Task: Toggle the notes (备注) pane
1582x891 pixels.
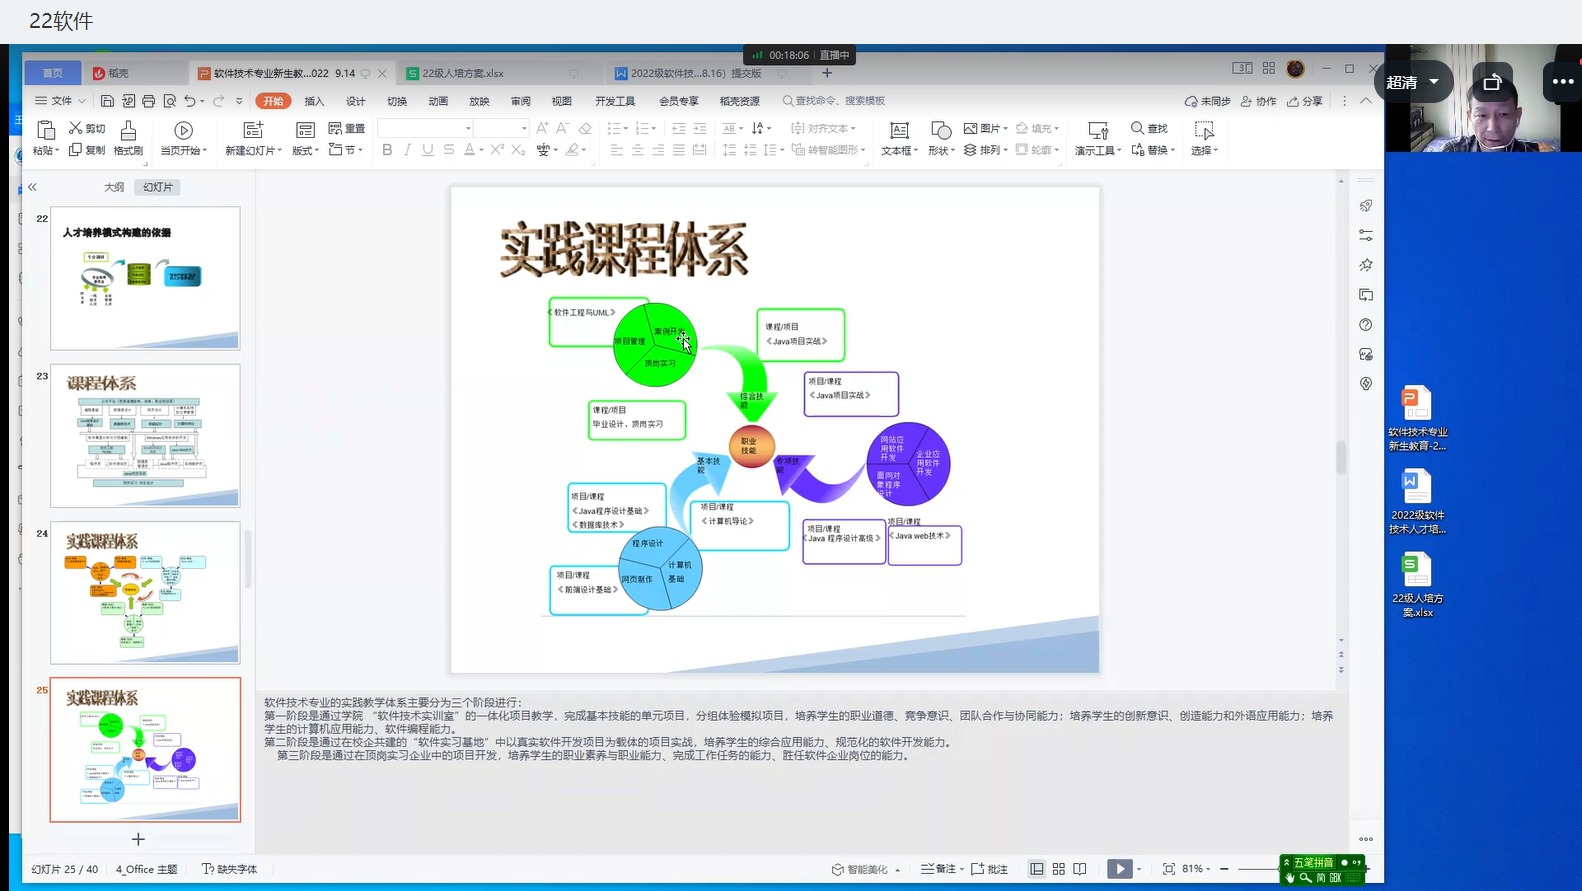Action: [939, 869]
